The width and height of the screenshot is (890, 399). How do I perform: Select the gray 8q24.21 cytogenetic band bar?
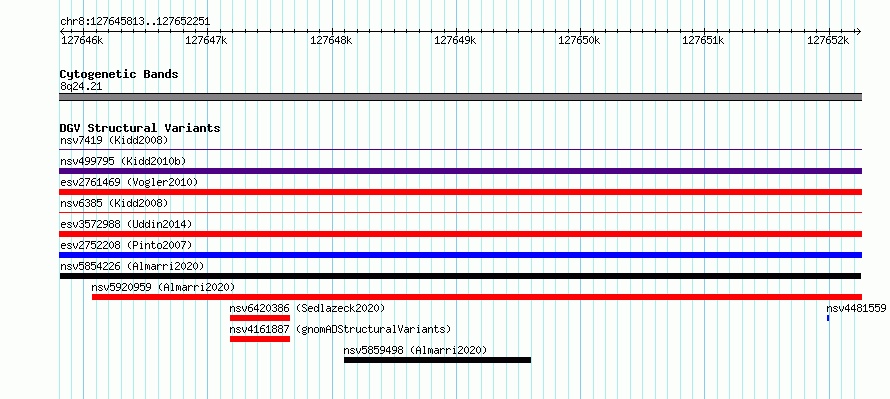(460, 97)
